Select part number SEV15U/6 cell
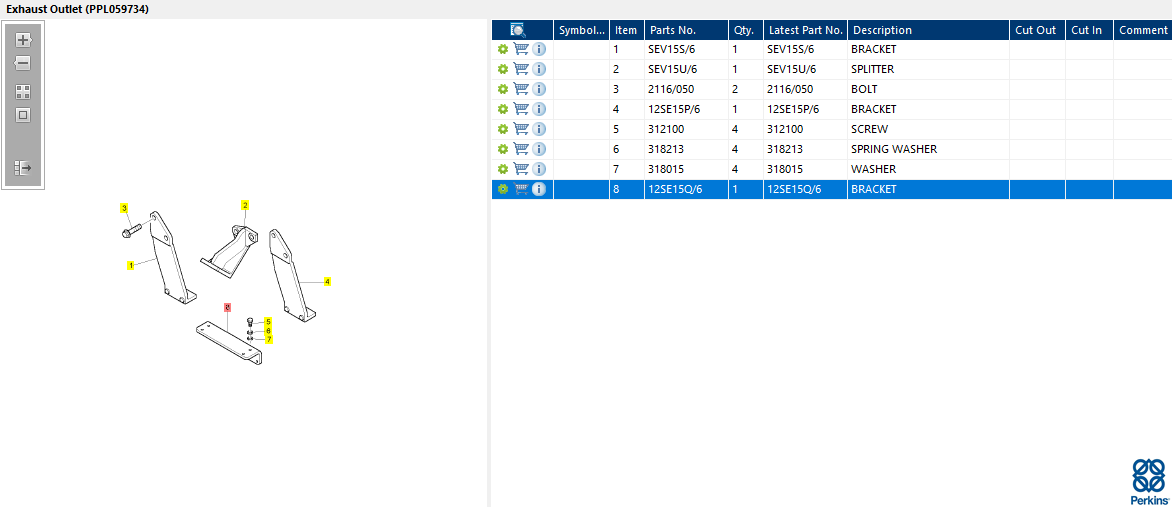 pyautogui.click(x=686, y=69)
